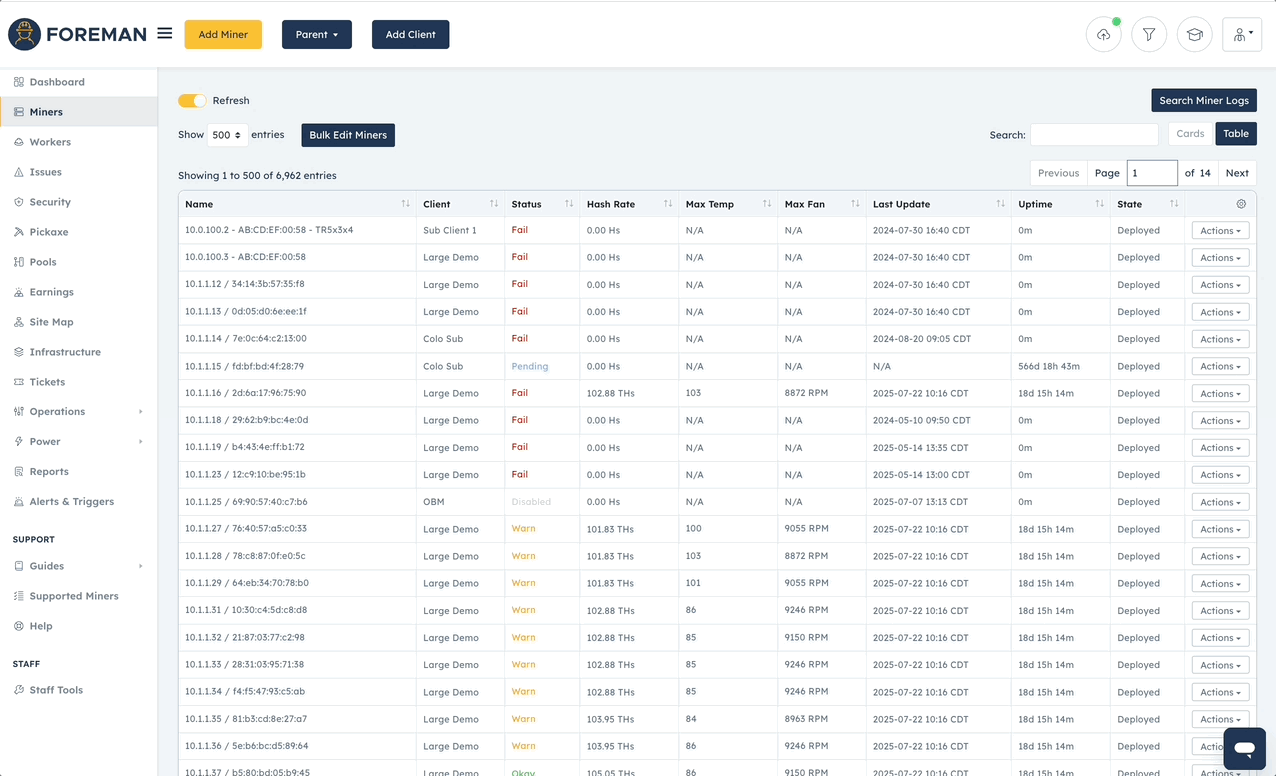
Task: Open the user account icon menu
Action: (x=1242, y=35)
